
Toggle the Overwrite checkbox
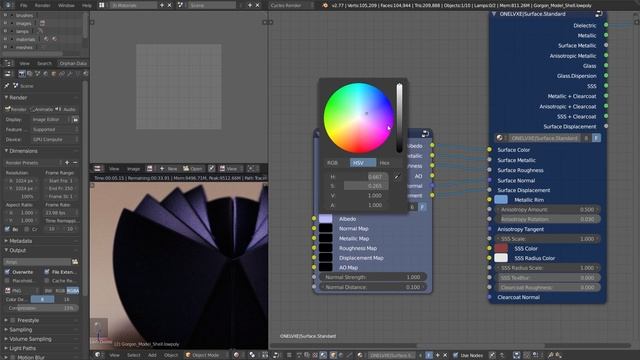pos(7,272)
